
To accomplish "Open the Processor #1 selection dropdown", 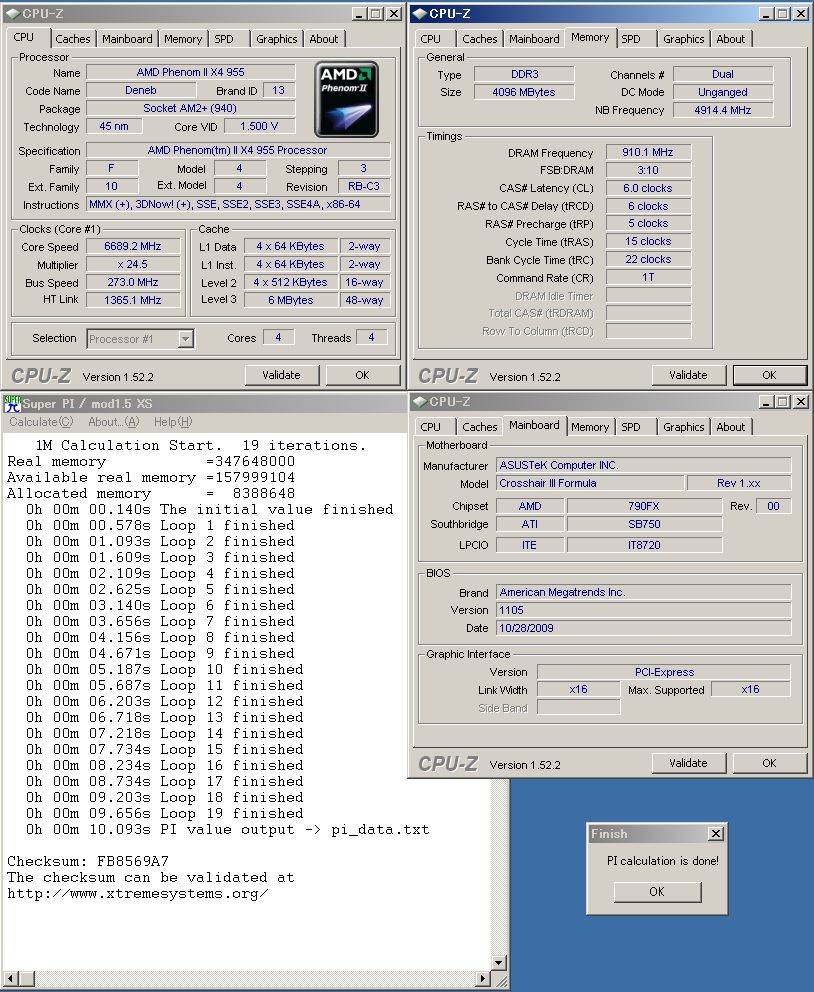I will [x=185, y=339].
